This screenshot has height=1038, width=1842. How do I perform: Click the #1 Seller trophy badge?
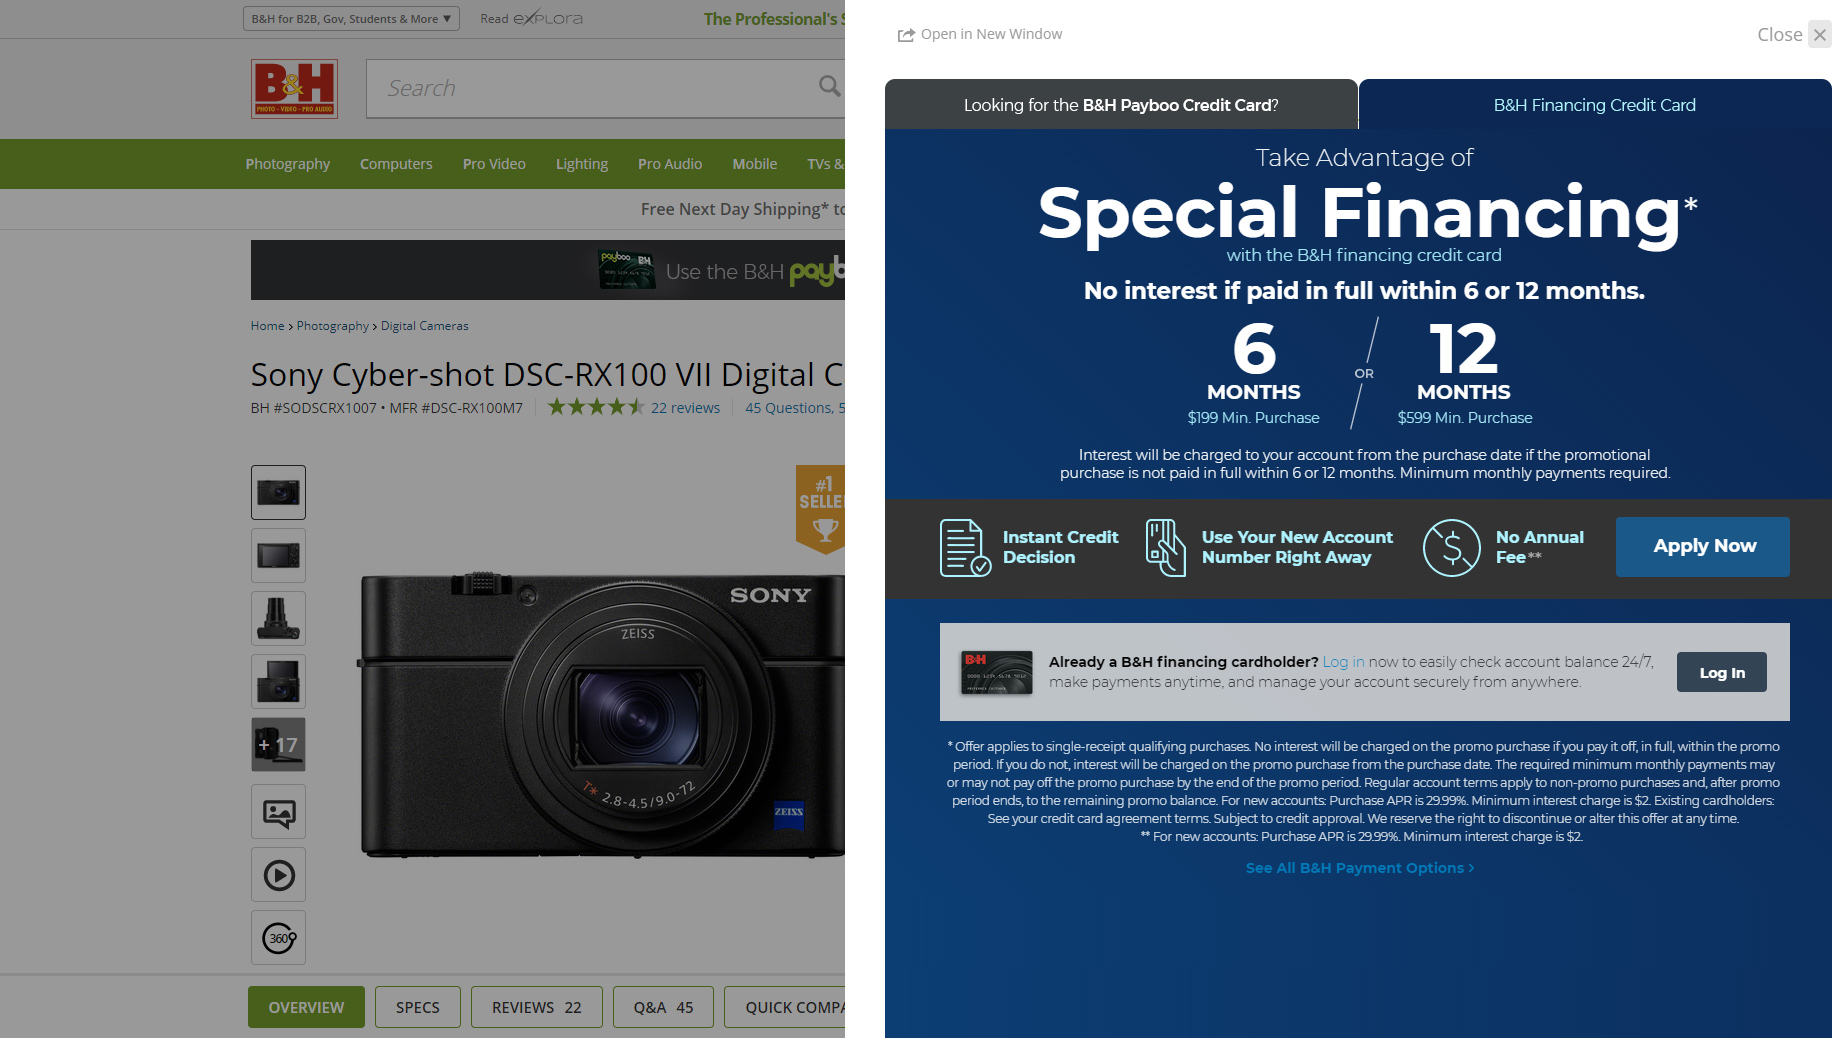click(821, 508)
